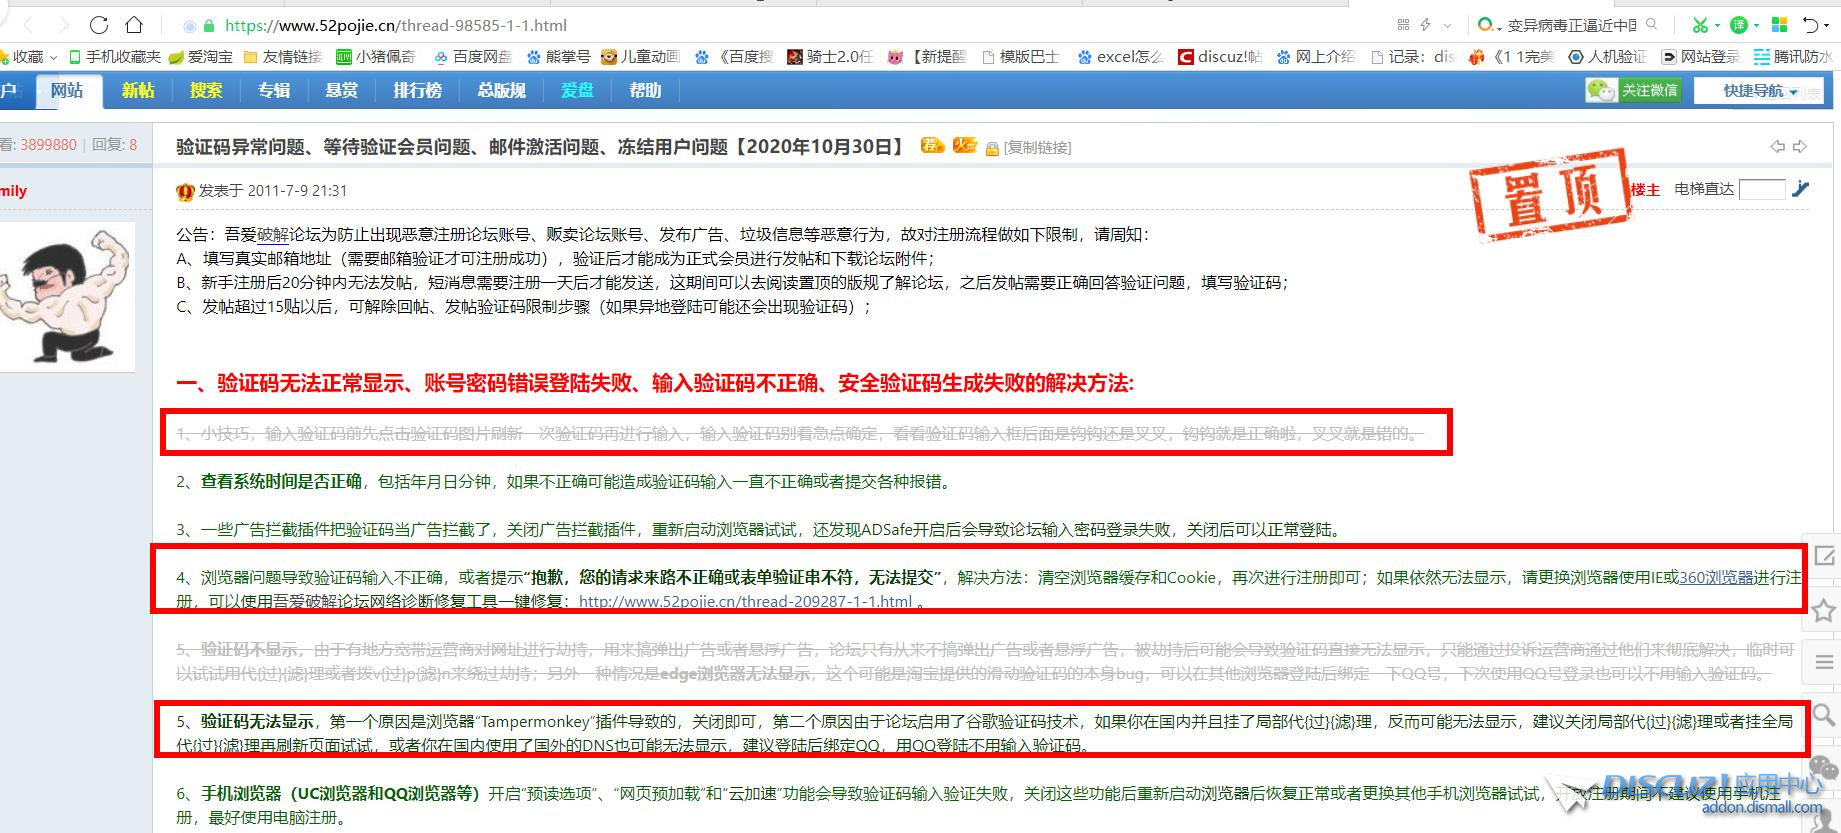This screenshot has height=833, width=1841.
Task: Open the 52pojie thread-209287 repair tool link
Action: (745, 601)
